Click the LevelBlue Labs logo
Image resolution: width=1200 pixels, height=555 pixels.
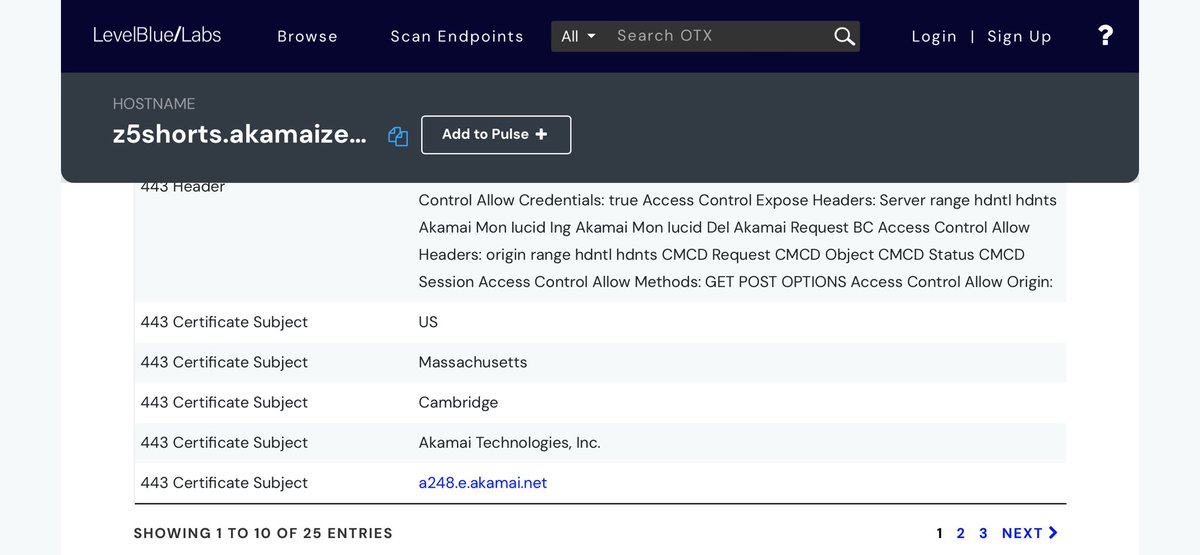(x=157, y=35)
